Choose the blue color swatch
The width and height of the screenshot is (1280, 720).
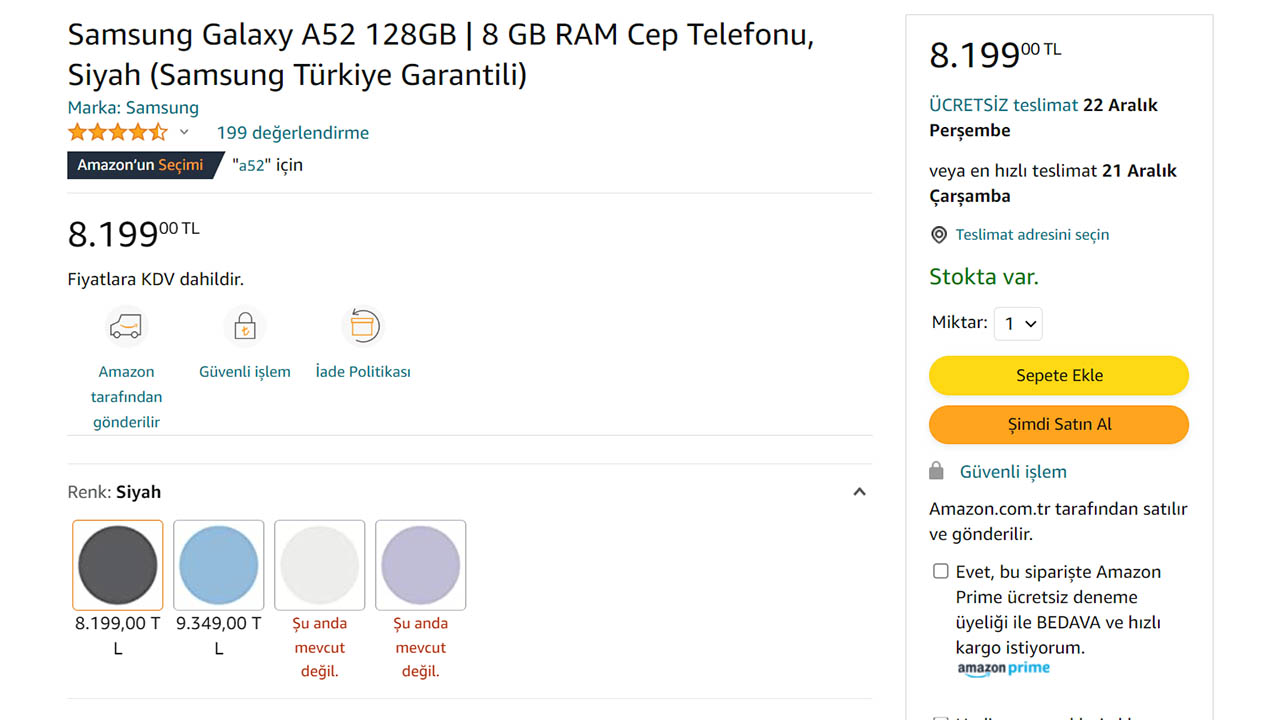(x=219, y=565)
